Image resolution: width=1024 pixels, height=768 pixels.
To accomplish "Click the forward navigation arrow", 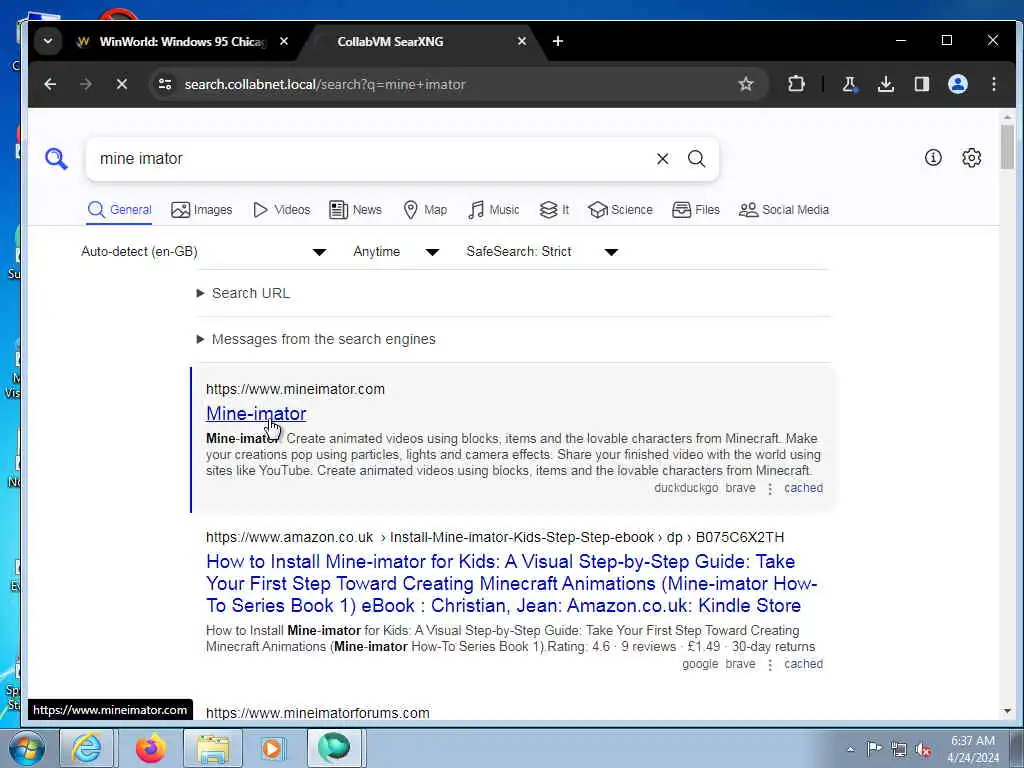I will 86,84.
